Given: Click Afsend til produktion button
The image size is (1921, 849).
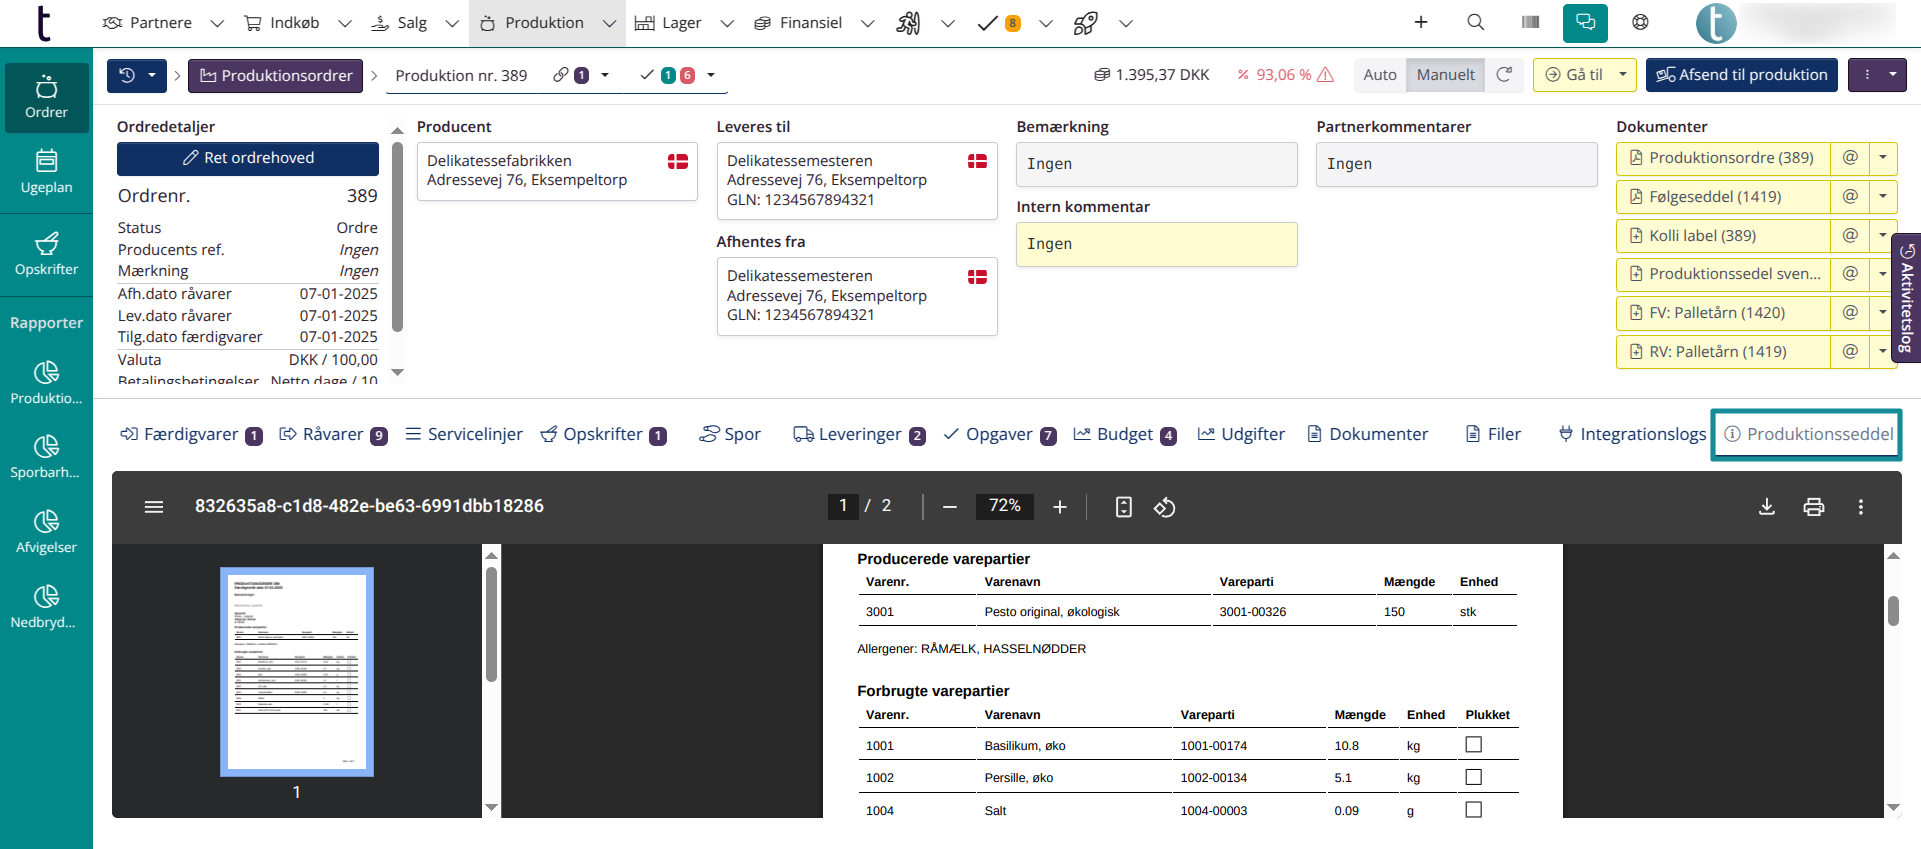Looking at the screenshot, I should [1741, 75].
